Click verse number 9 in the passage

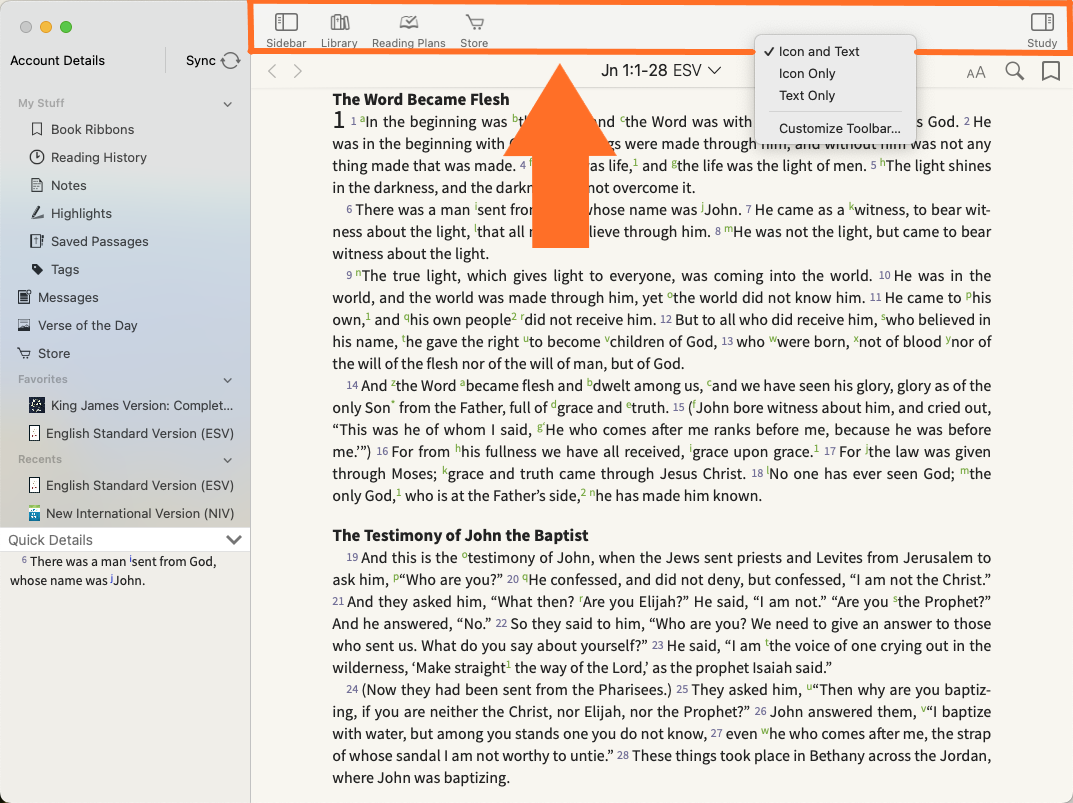coord(349,275)
